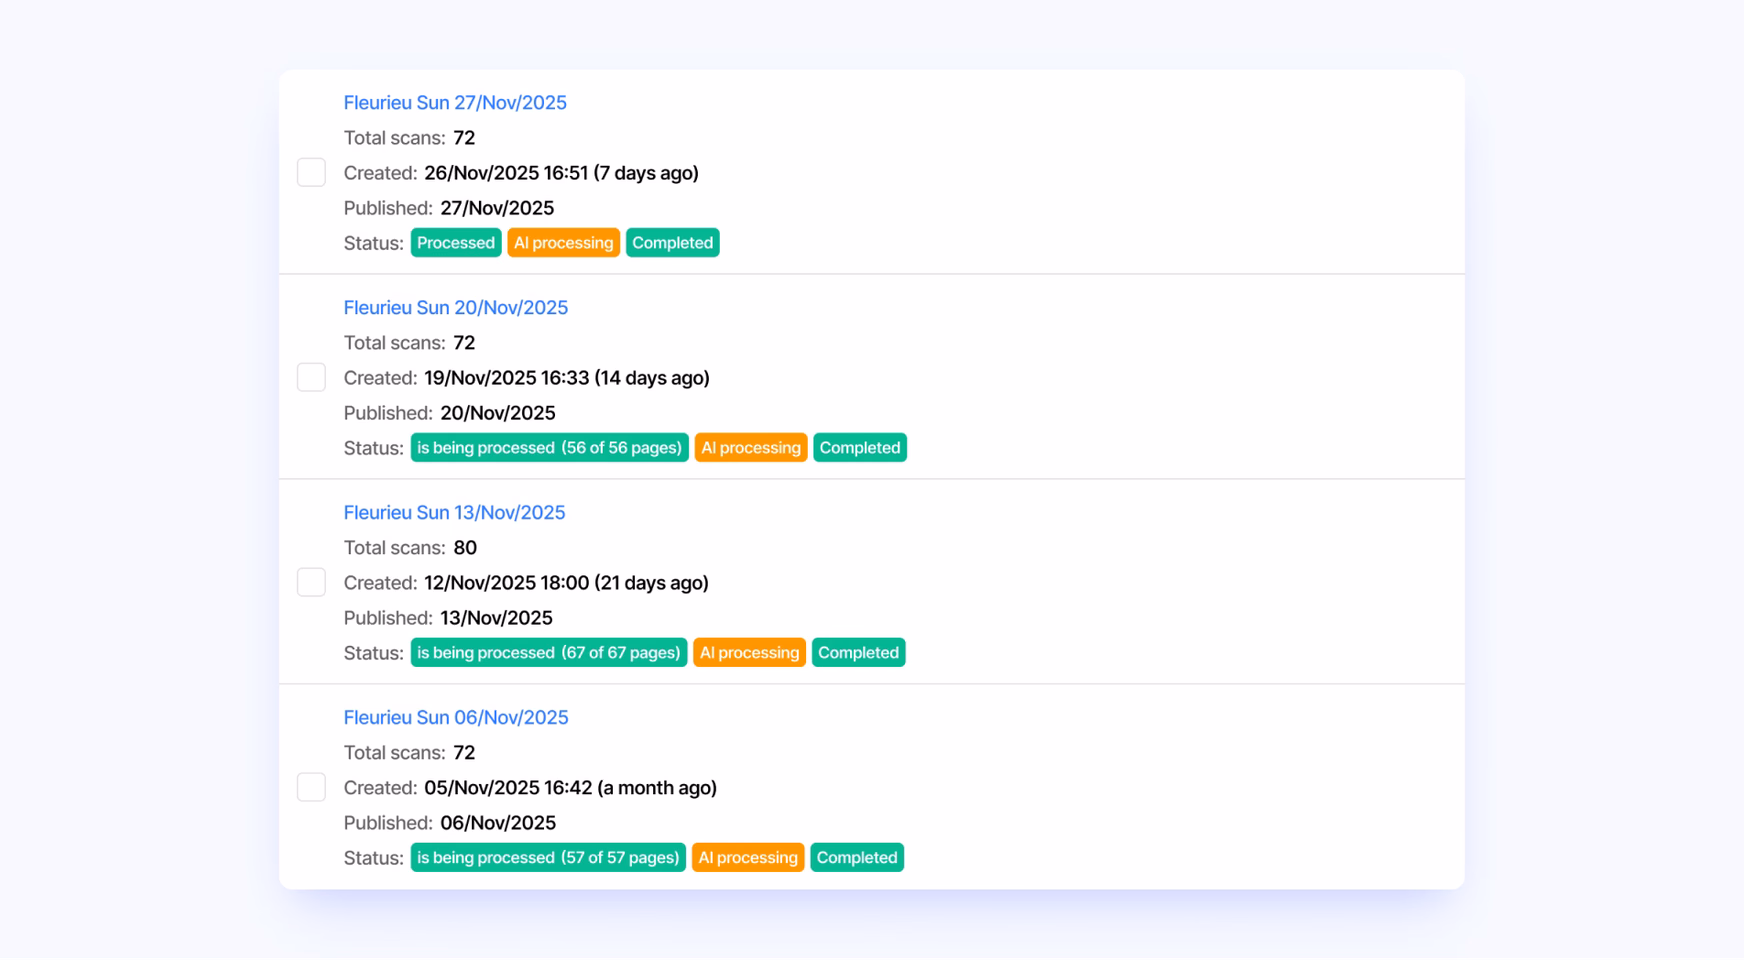Click the published date '20/Nov/2025'

point(498,413)
